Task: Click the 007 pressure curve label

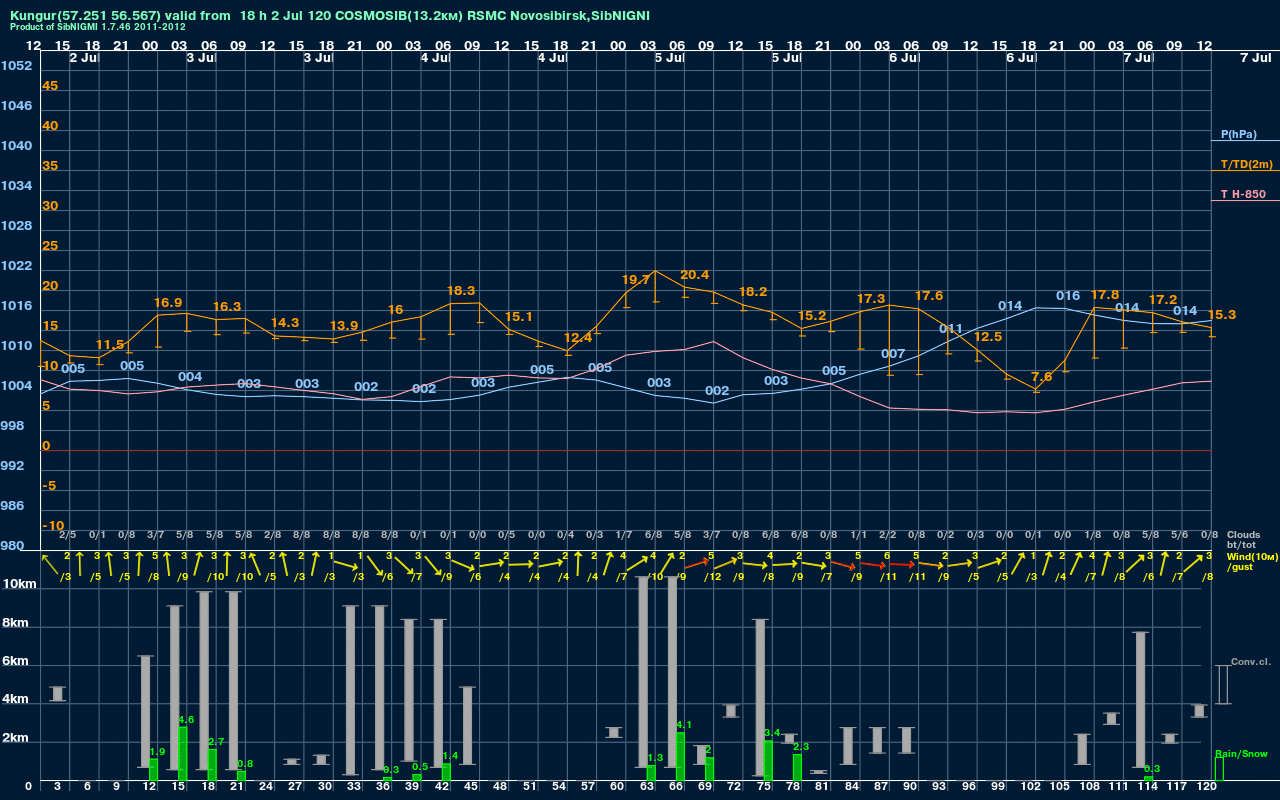Action: pos(893,354)
